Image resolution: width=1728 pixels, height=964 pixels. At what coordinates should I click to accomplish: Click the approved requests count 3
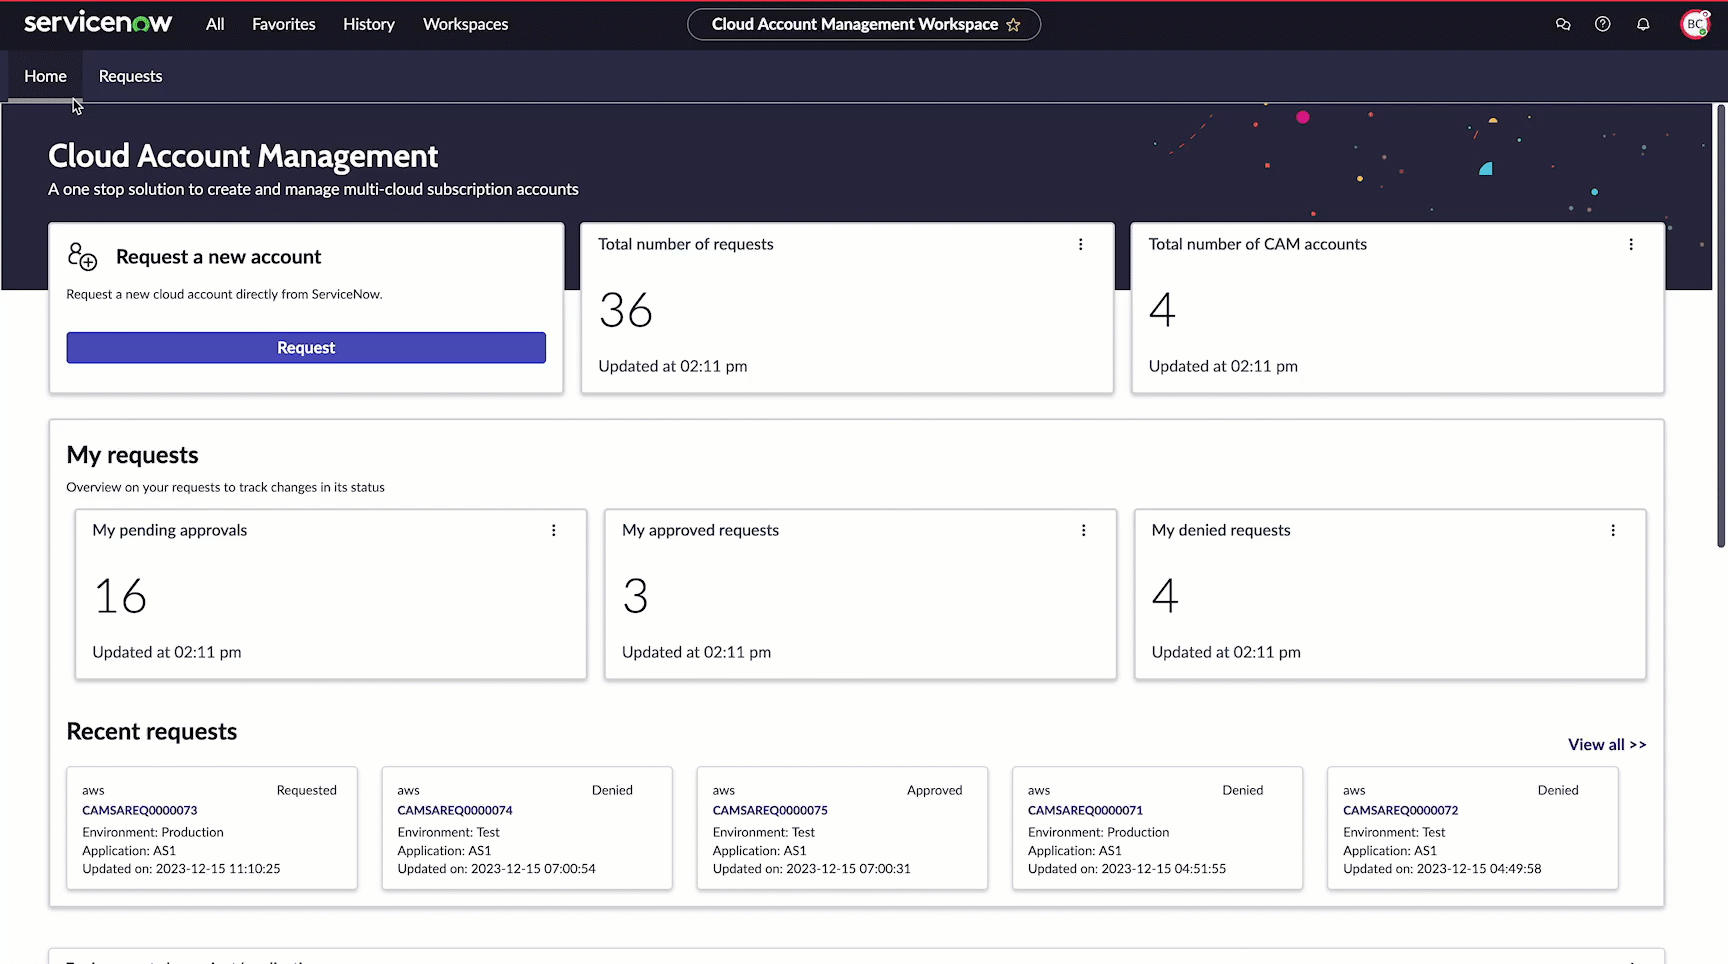pos(636,596)
